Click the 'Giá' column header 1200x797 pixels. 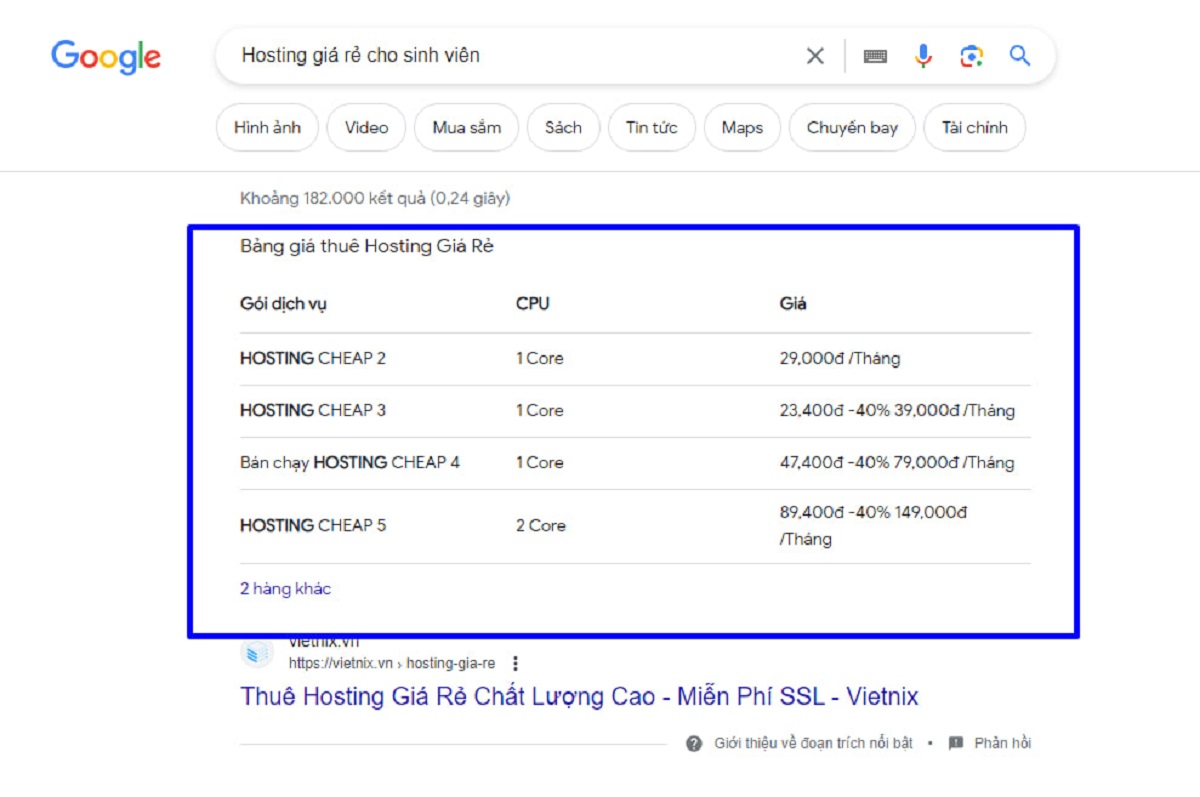coord(793,304)
